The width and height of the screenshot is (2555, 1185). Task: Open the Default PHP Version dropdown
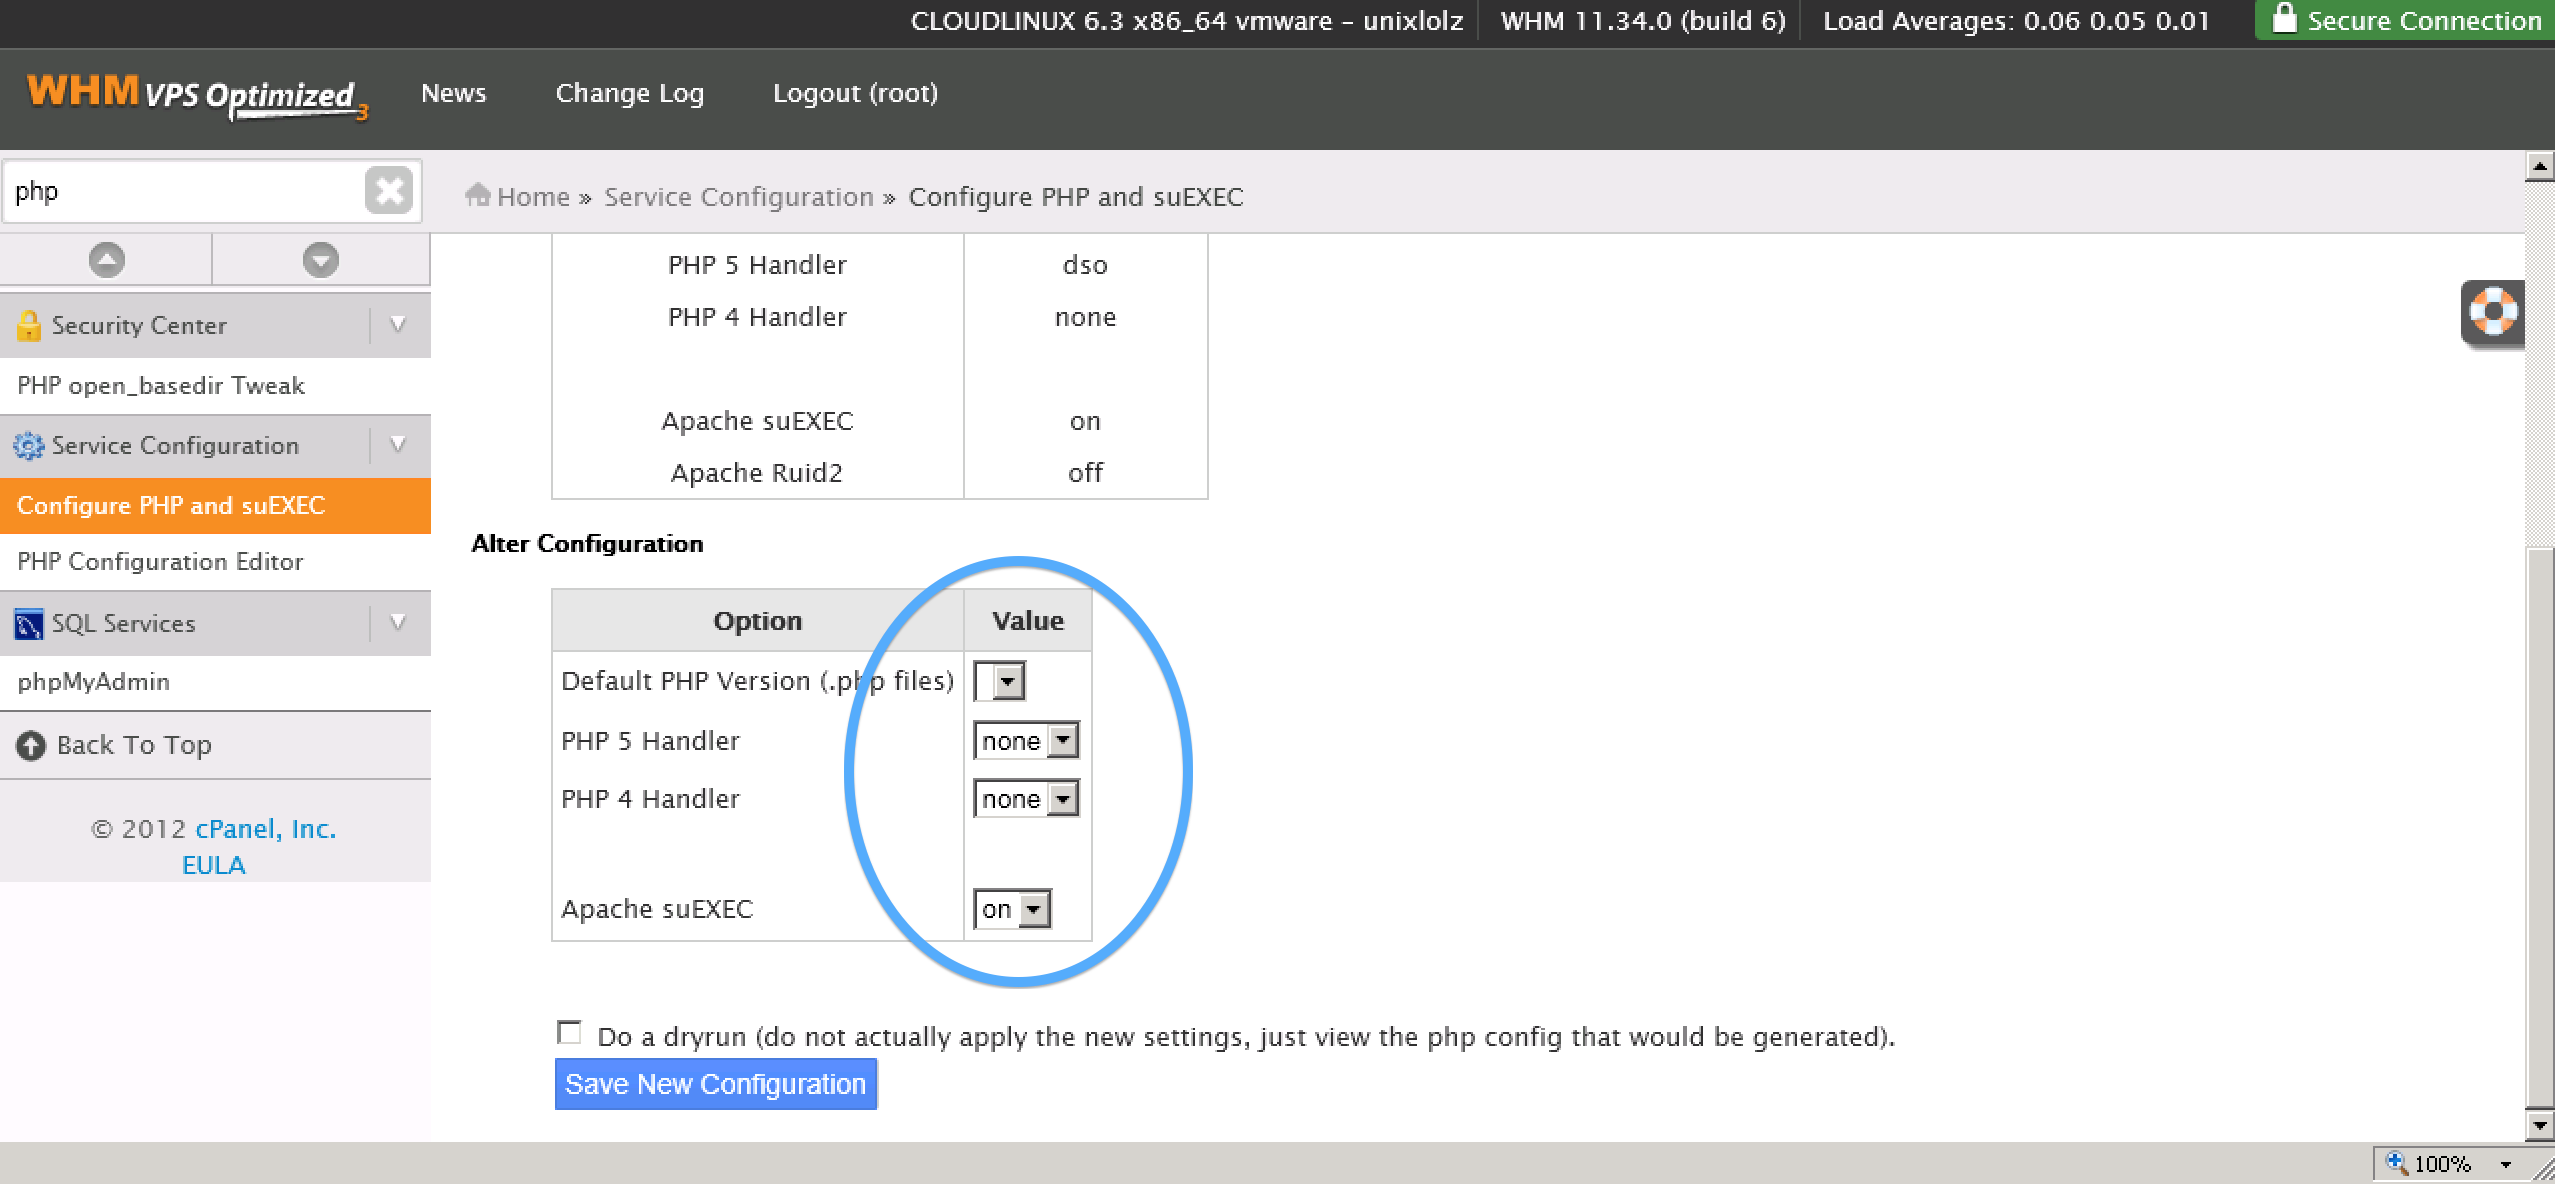1000,682
